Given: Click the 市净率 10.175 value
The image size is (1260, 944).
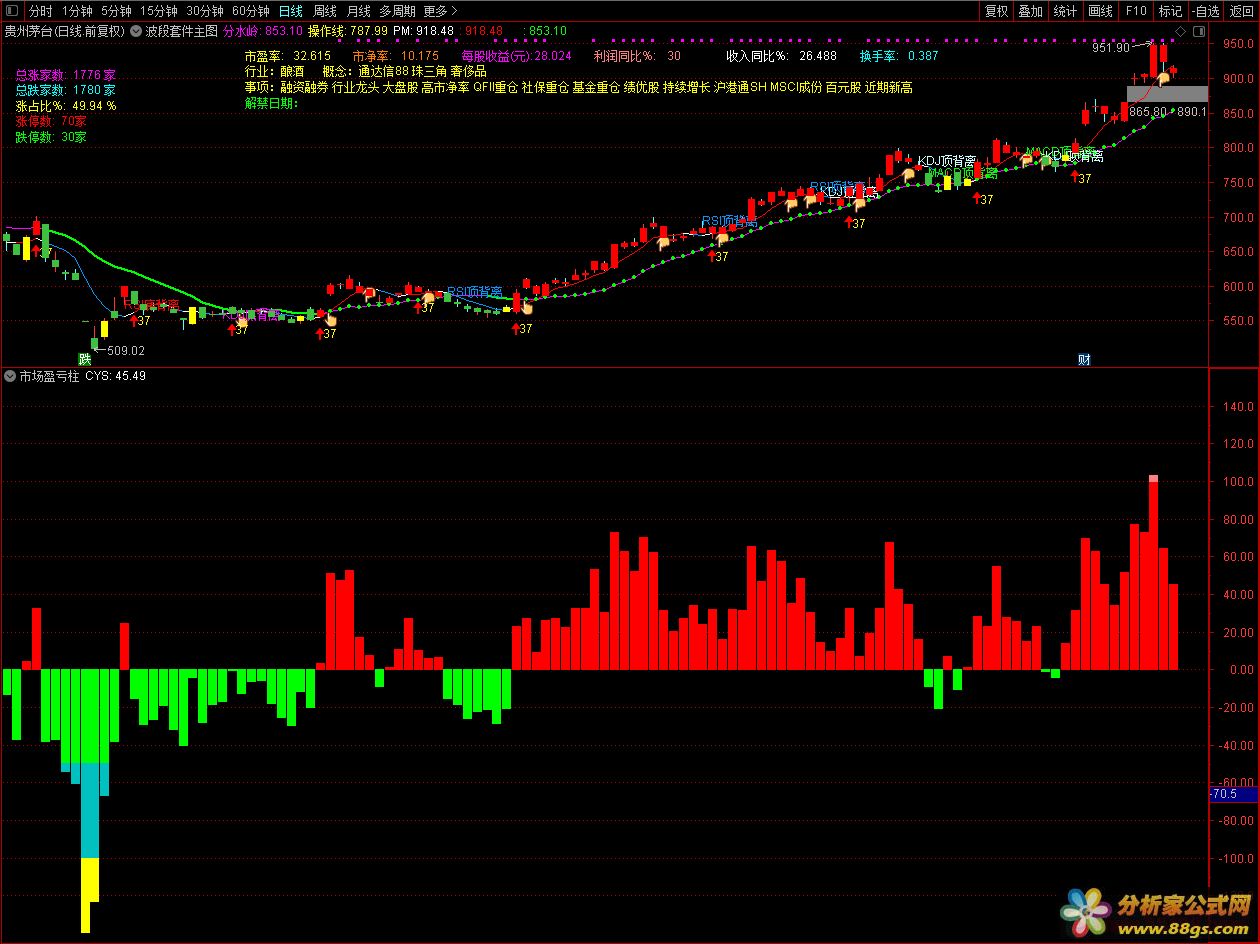Looking at the screenshot, I should point(396,56).
